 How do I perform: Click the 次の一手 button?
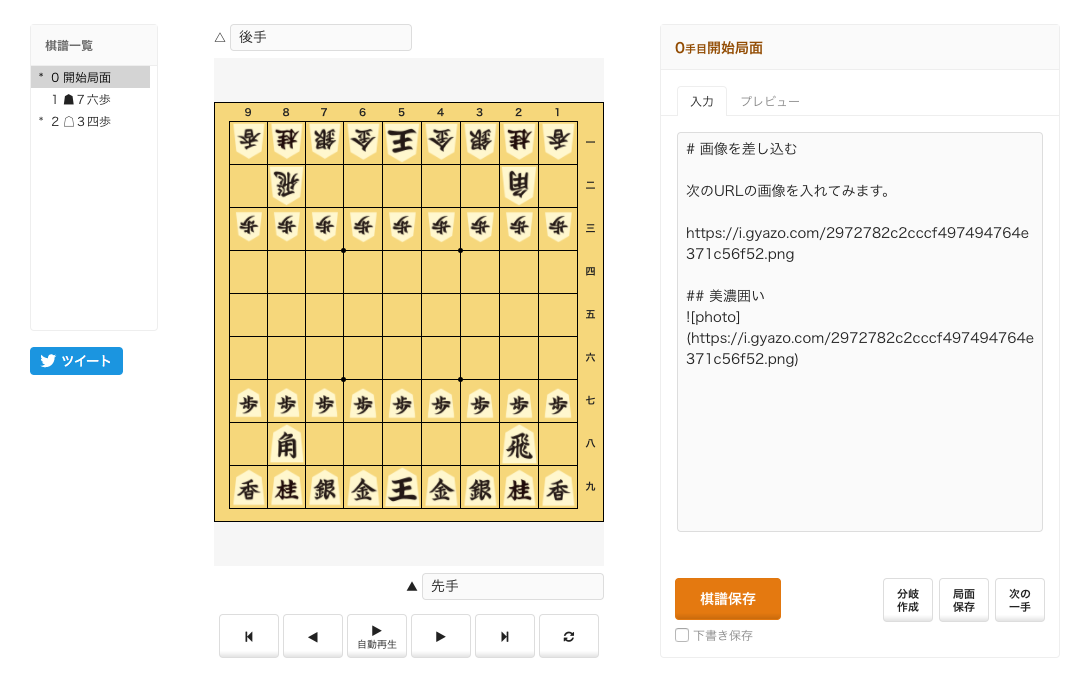click(x=1020, y=600)
